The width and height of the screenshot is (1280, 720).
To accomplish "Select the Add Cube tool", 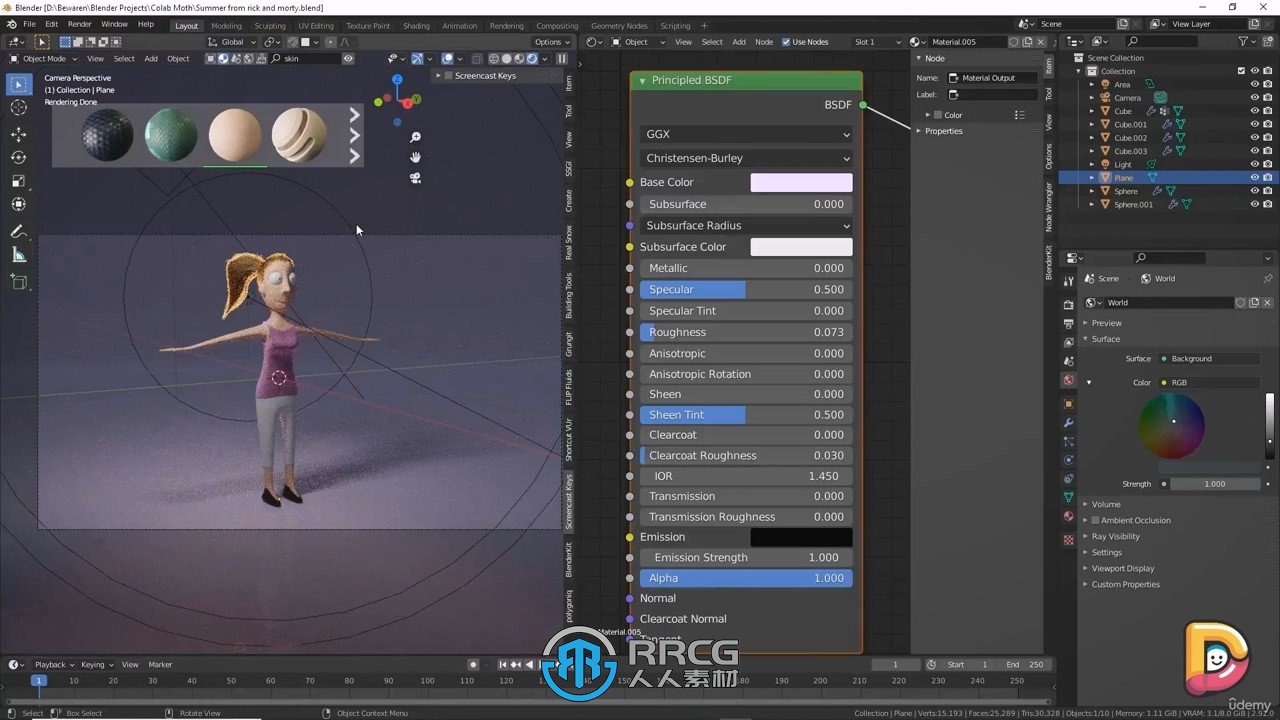I will coord(19,282).
